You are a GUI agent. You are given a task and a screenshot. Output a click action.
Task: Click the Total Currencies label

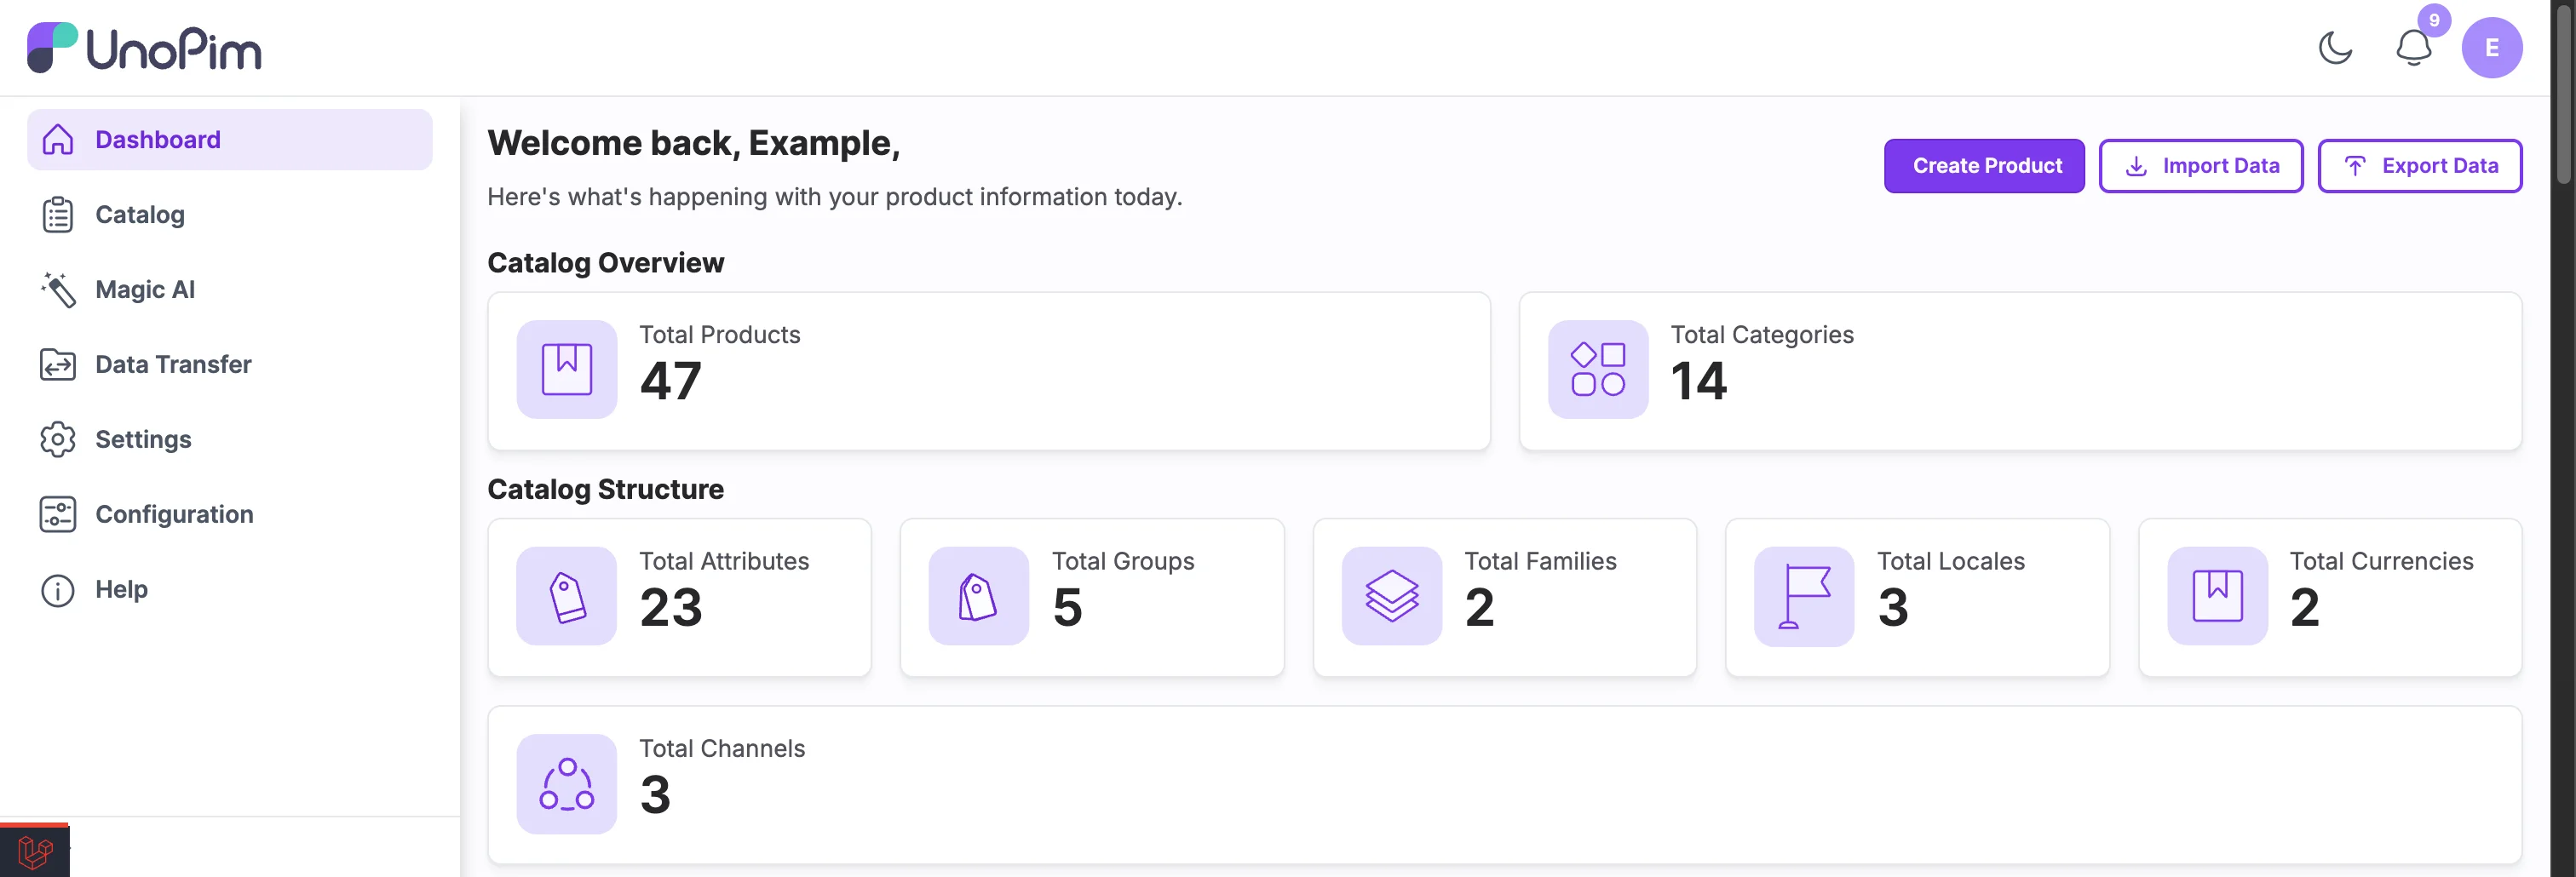click(2381, 561)
